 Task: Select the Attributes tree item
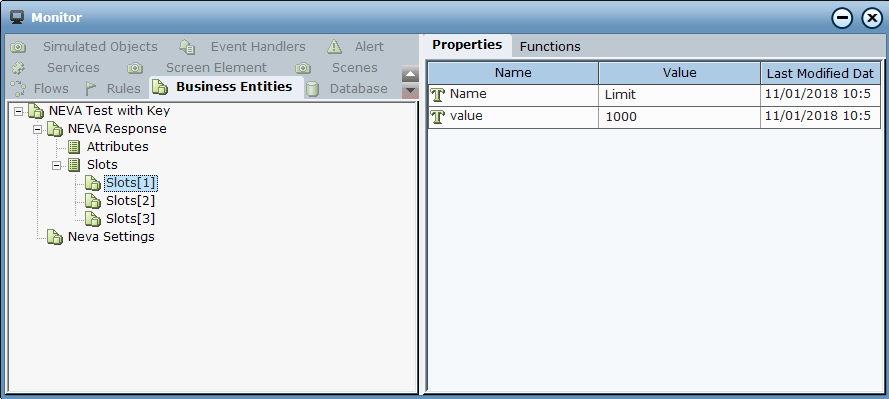click(x=117, y=147)
